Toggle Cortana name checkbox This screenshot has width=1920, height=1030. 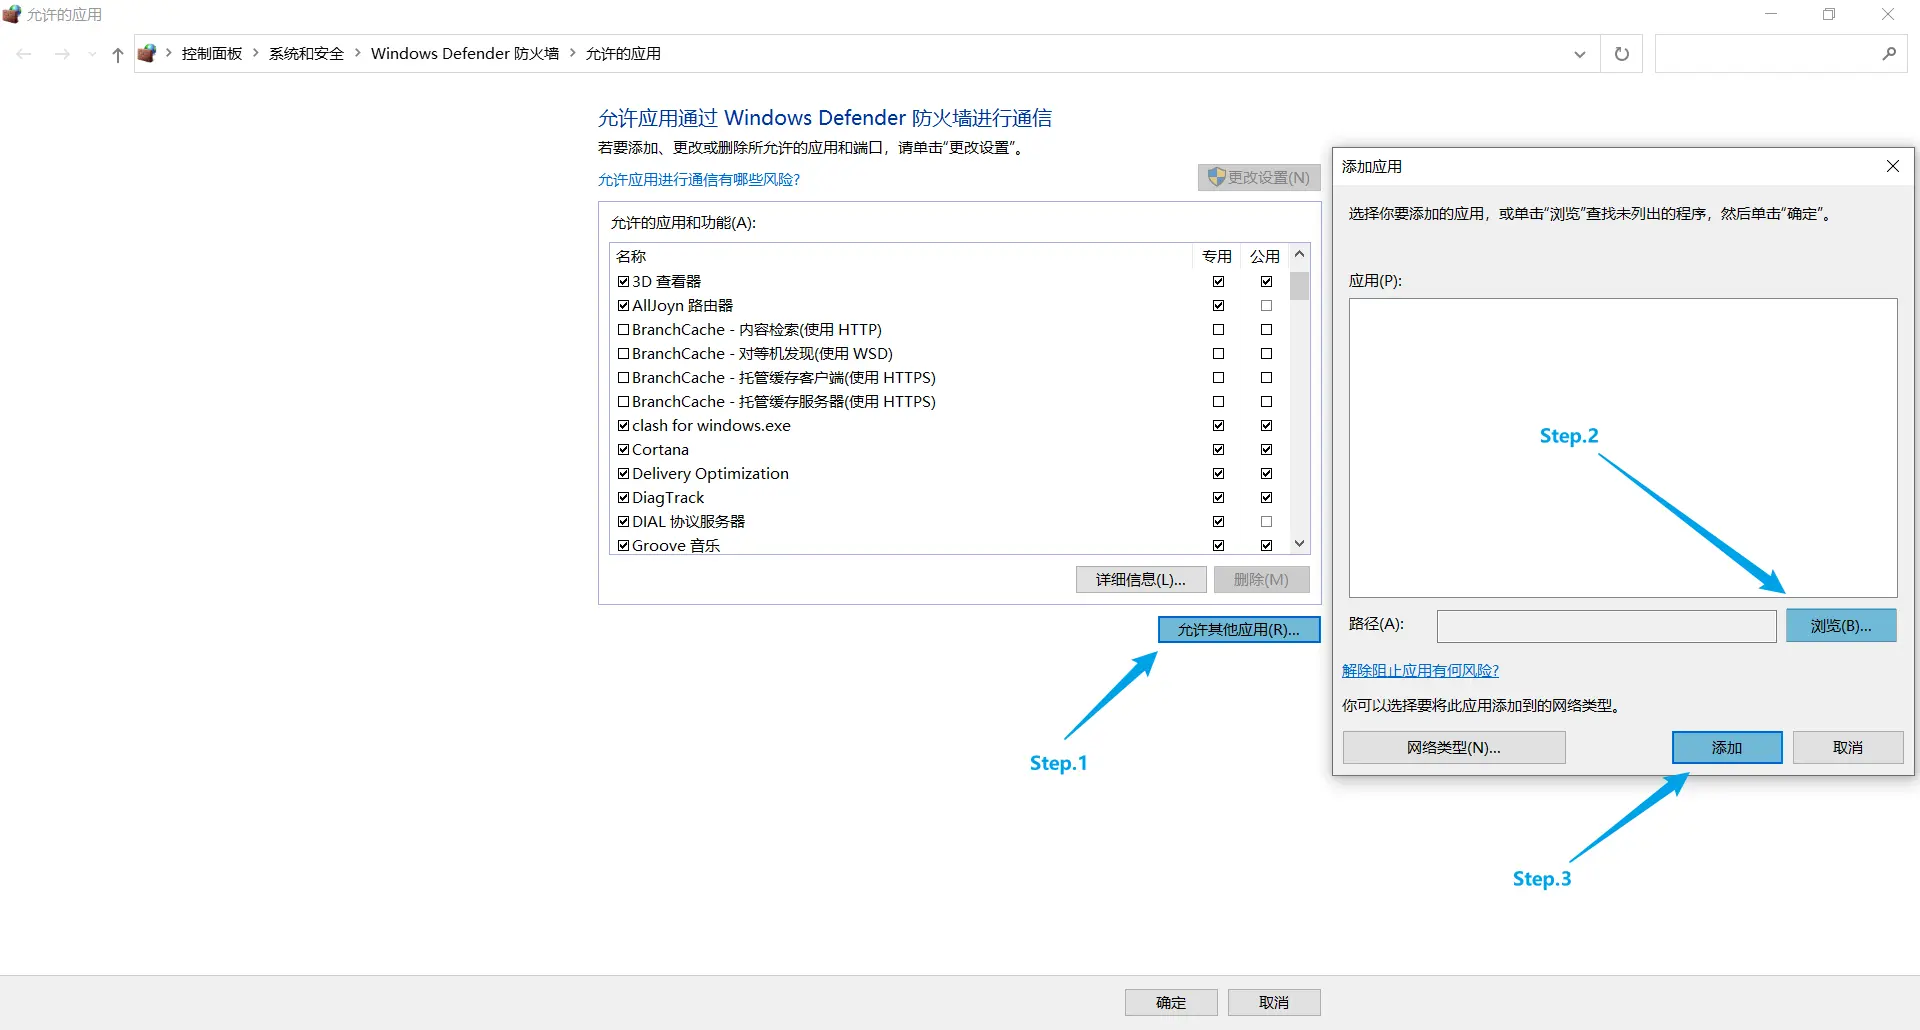624,450
